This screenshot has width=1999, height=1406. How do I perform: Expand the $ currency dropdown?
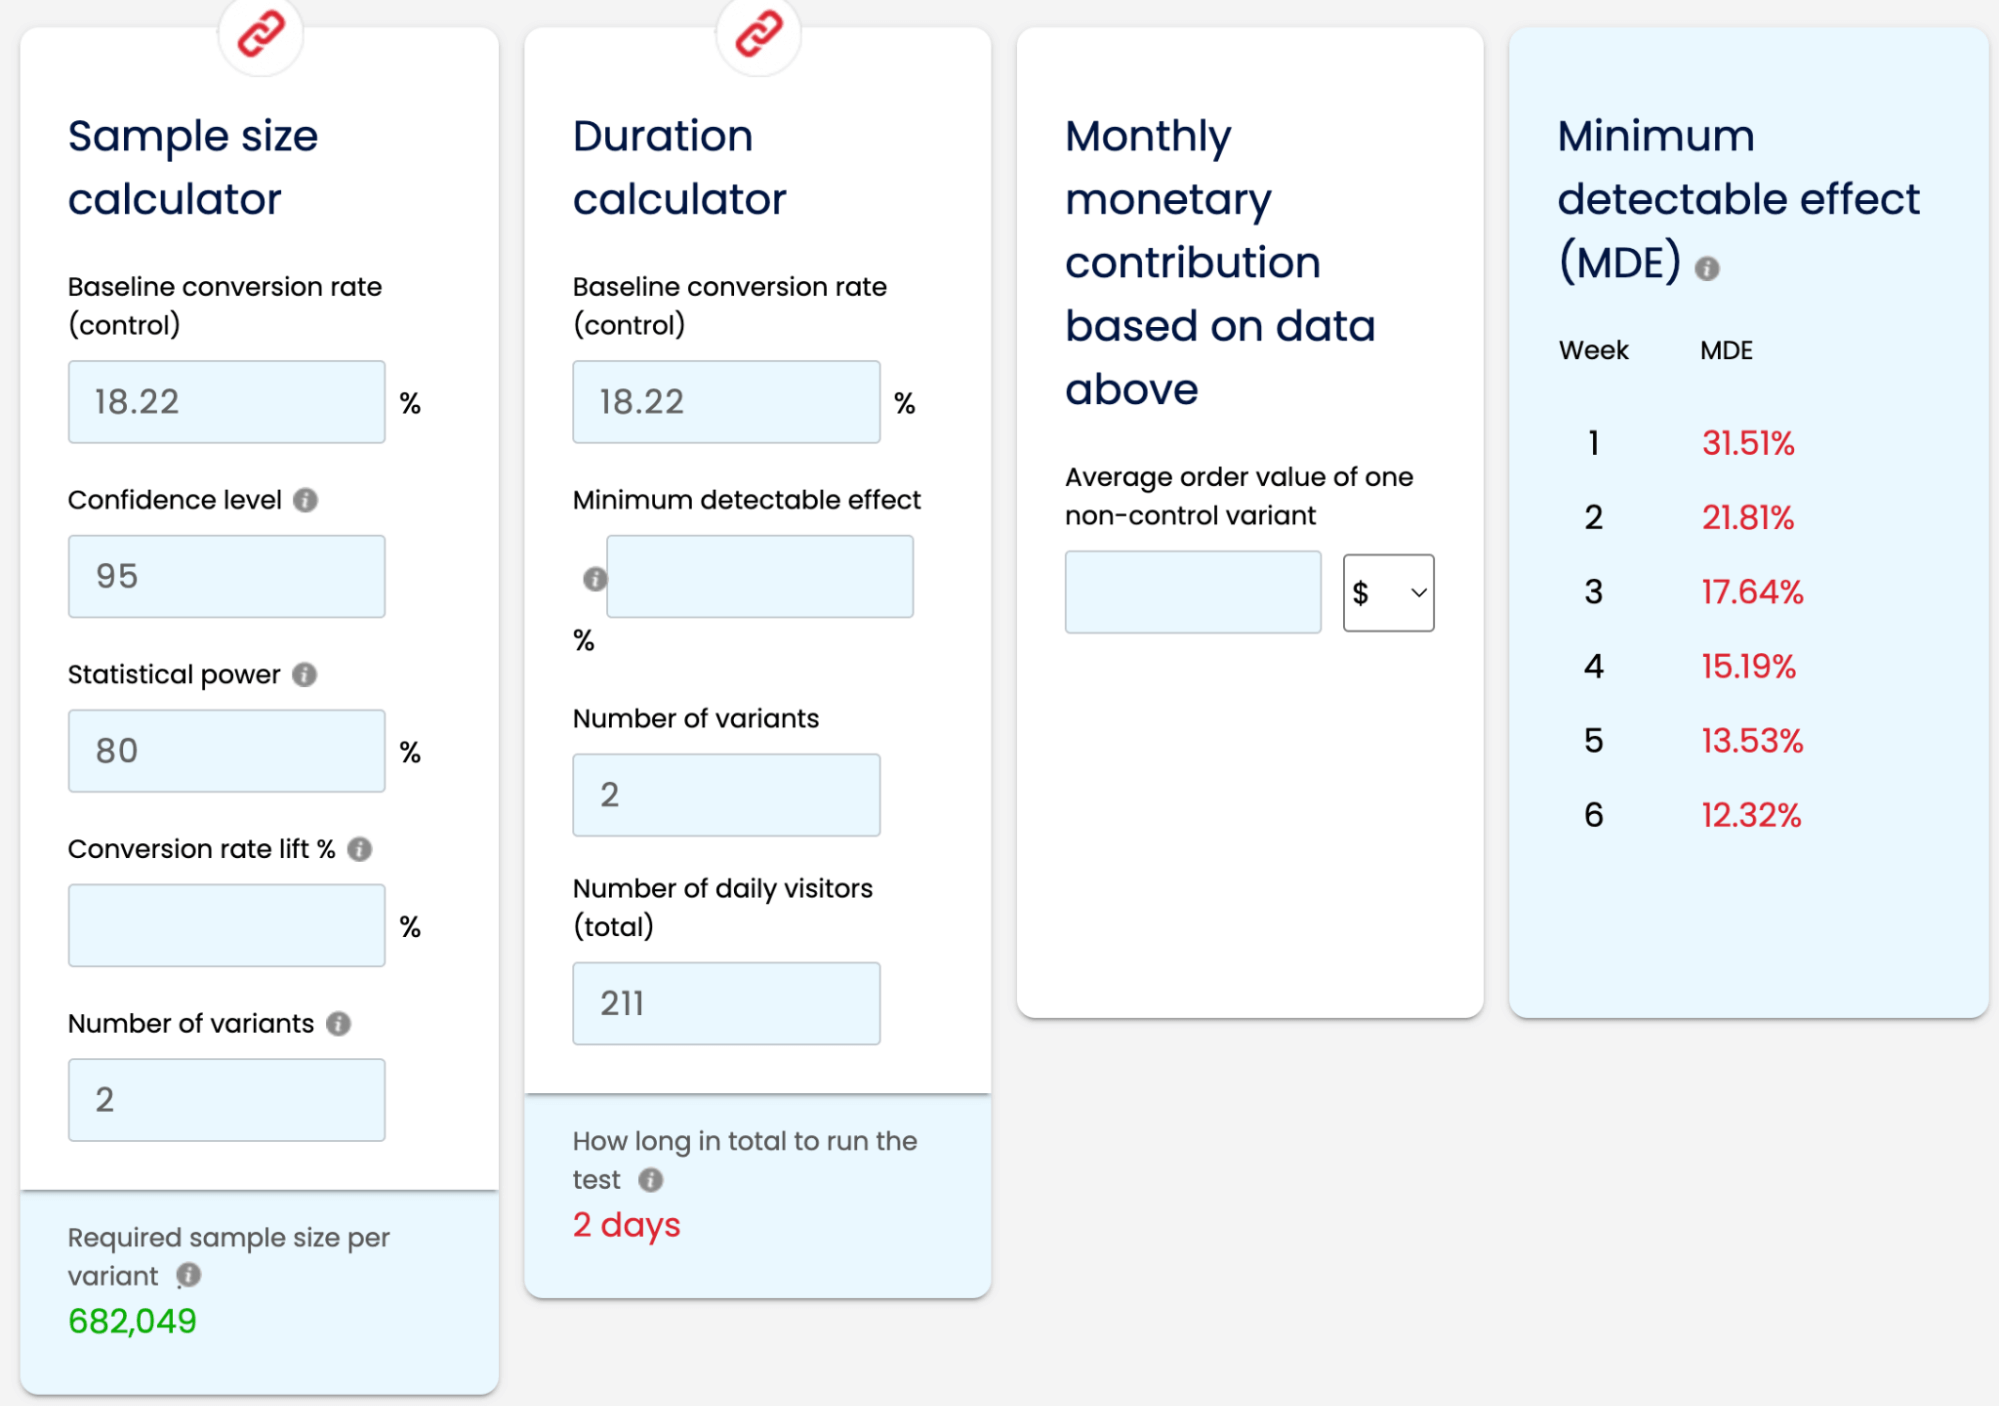(1388, 593)
